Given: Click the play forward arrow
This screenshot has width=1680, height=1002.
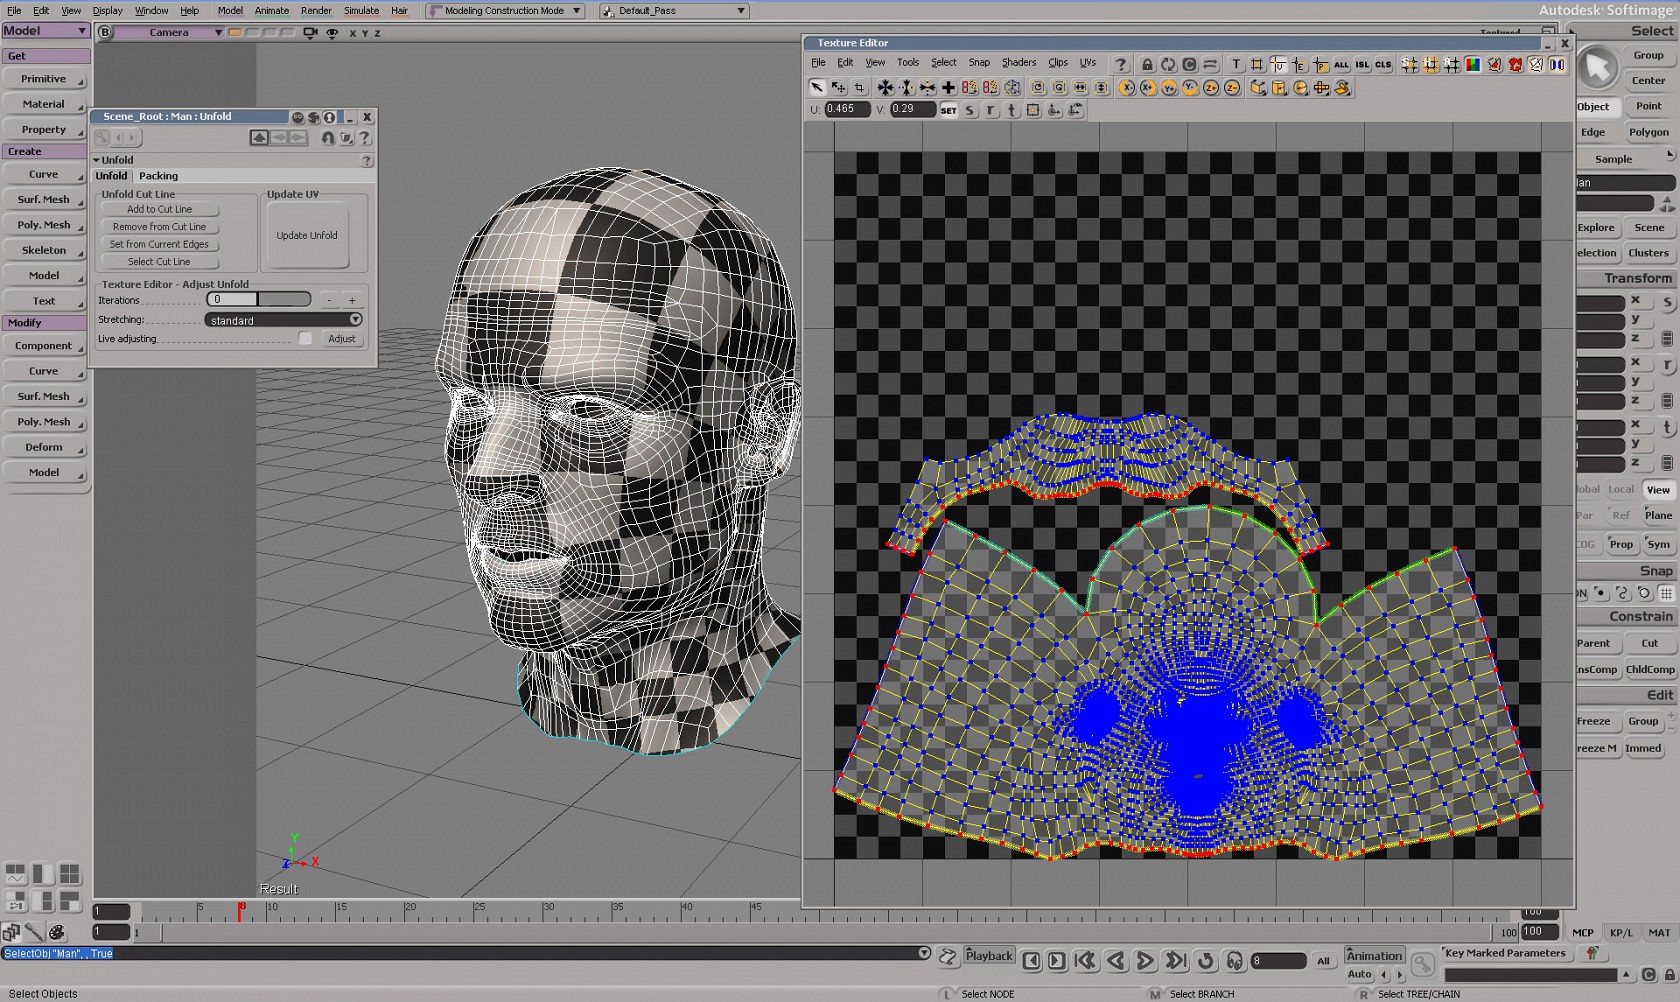Looking at the screenshot, I should [1146, 961].
